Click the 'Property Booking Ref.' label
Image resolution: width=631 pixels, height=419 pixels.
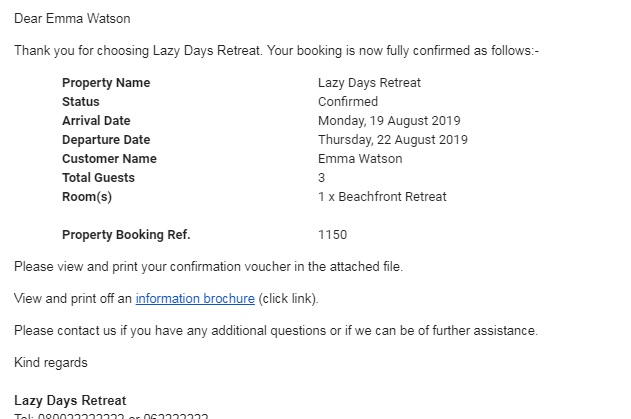coord(126,234)
